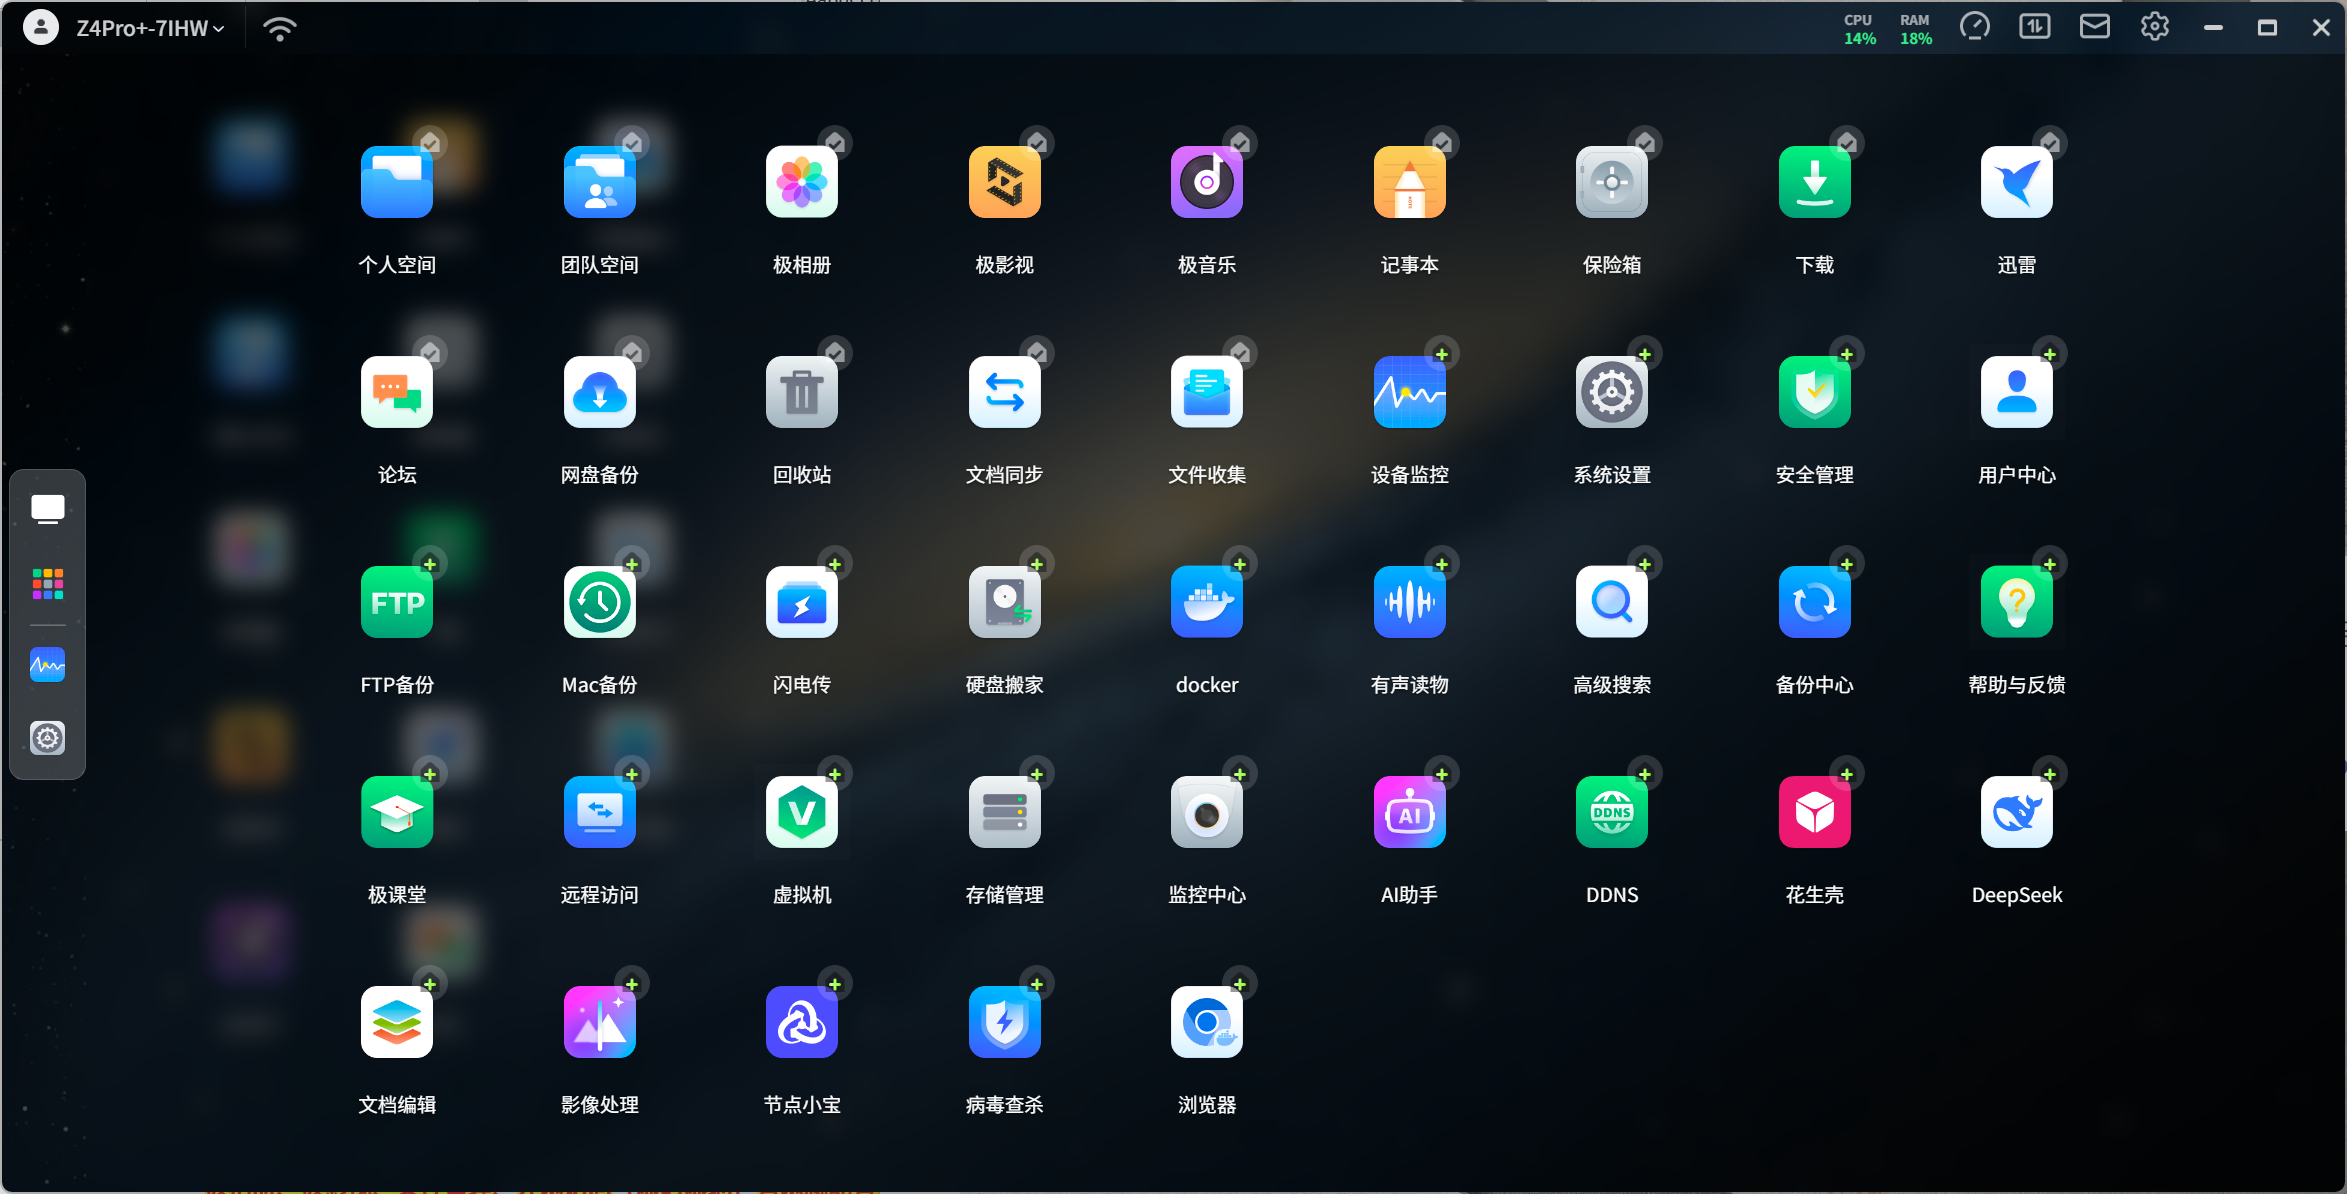Open the mail messages icon
Image resolution: width=2347 pixels, height=1194 pixels.
tap(2094, 27)
